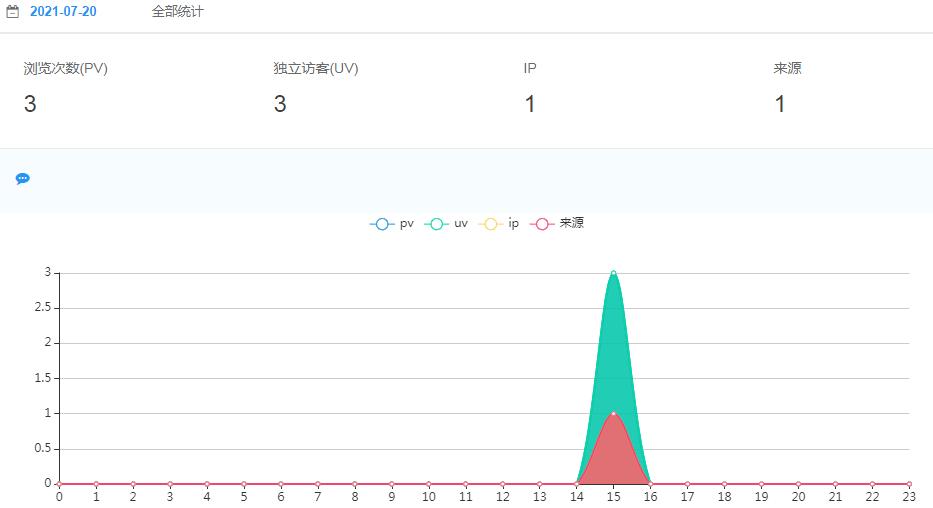Click the x-axis label 16

650,497
